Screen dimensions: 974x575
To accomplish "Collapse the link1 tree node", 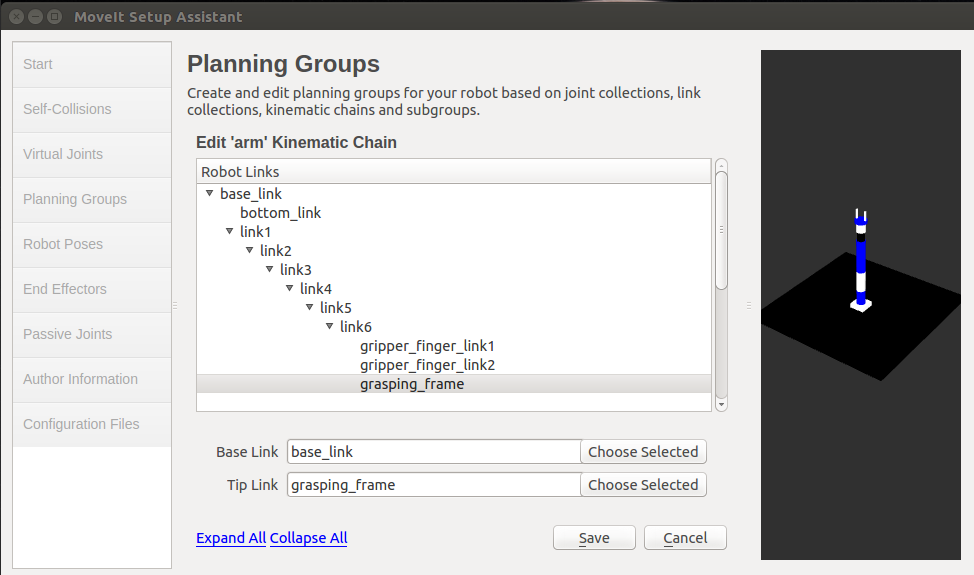I will click(229, 232).
